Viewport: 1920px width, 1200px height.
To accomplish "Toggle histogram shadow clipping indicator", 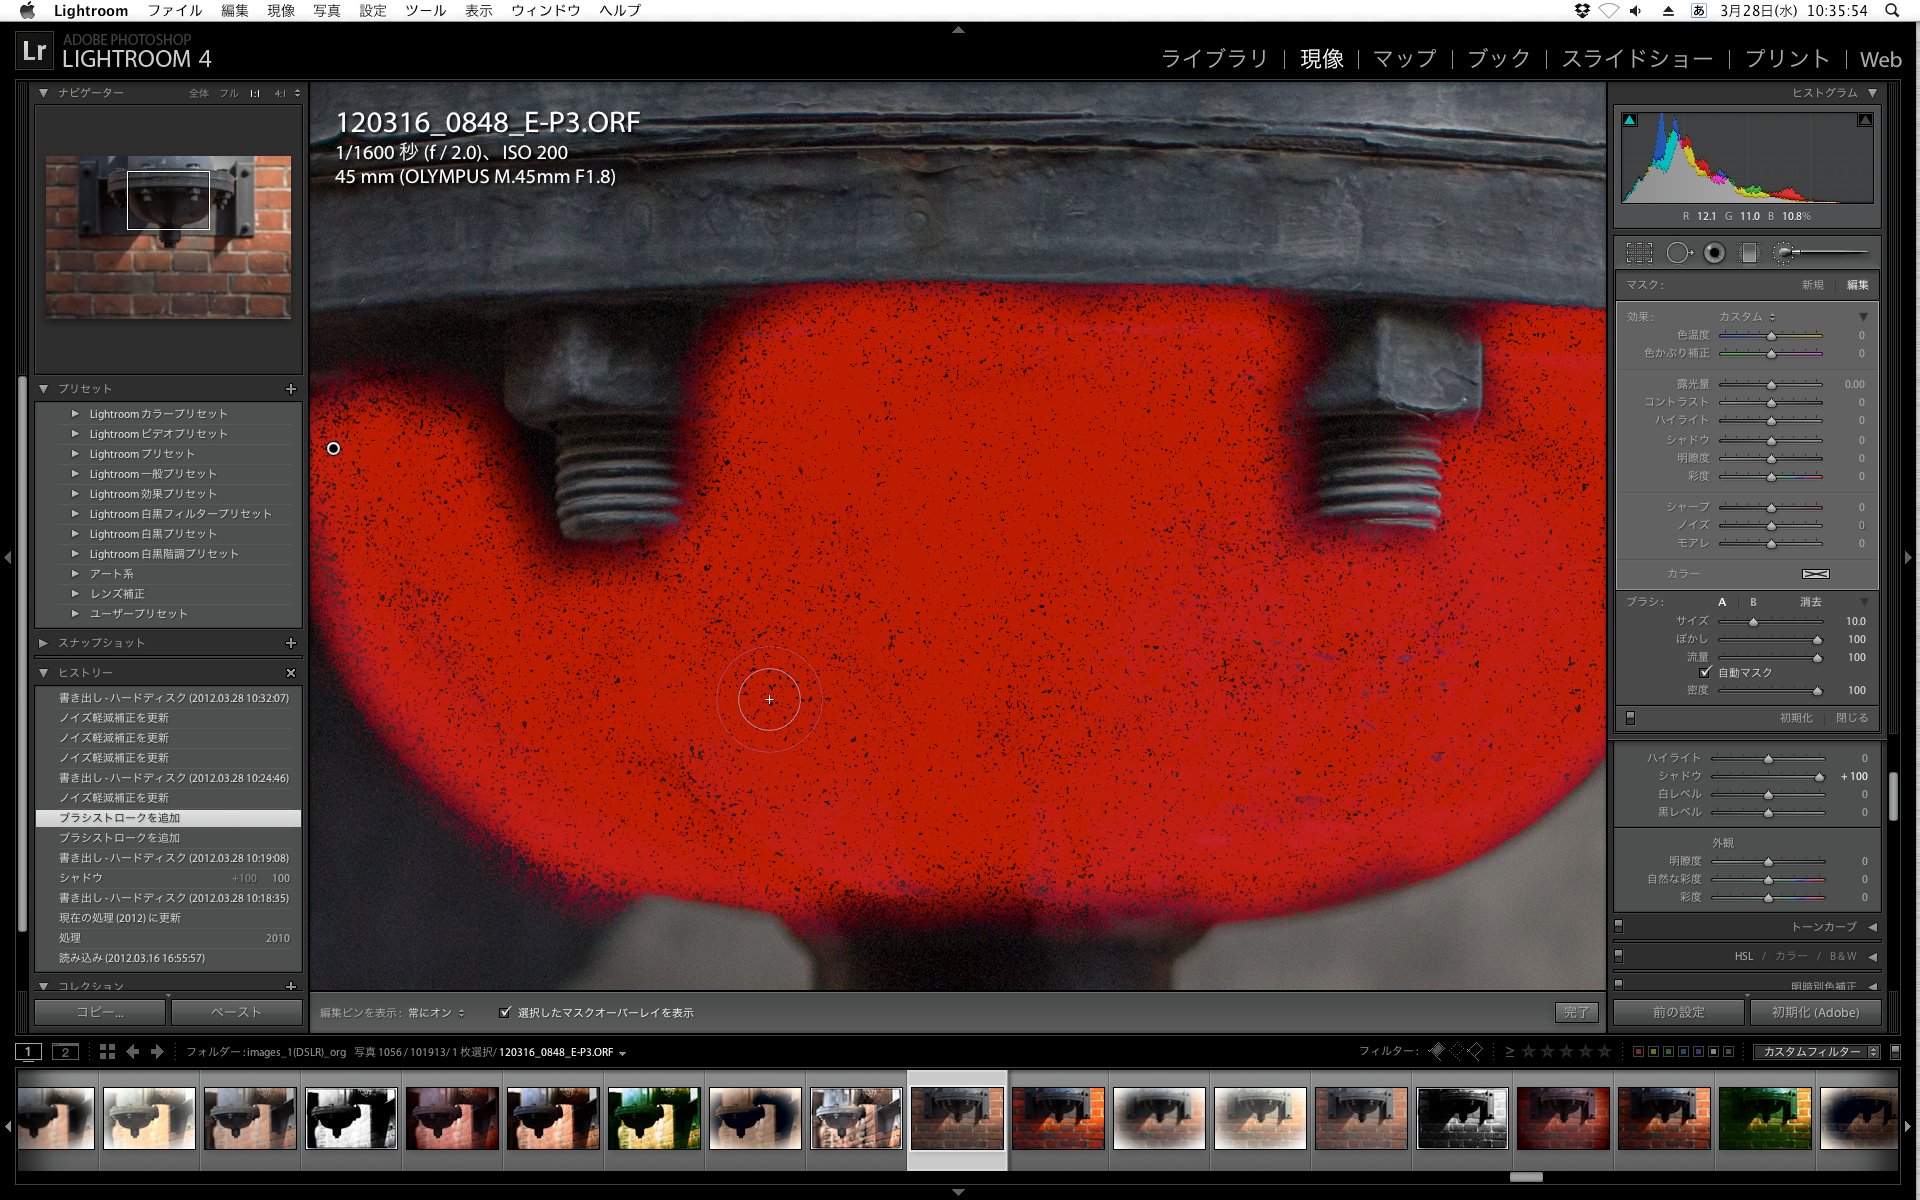I will 1630,120.
